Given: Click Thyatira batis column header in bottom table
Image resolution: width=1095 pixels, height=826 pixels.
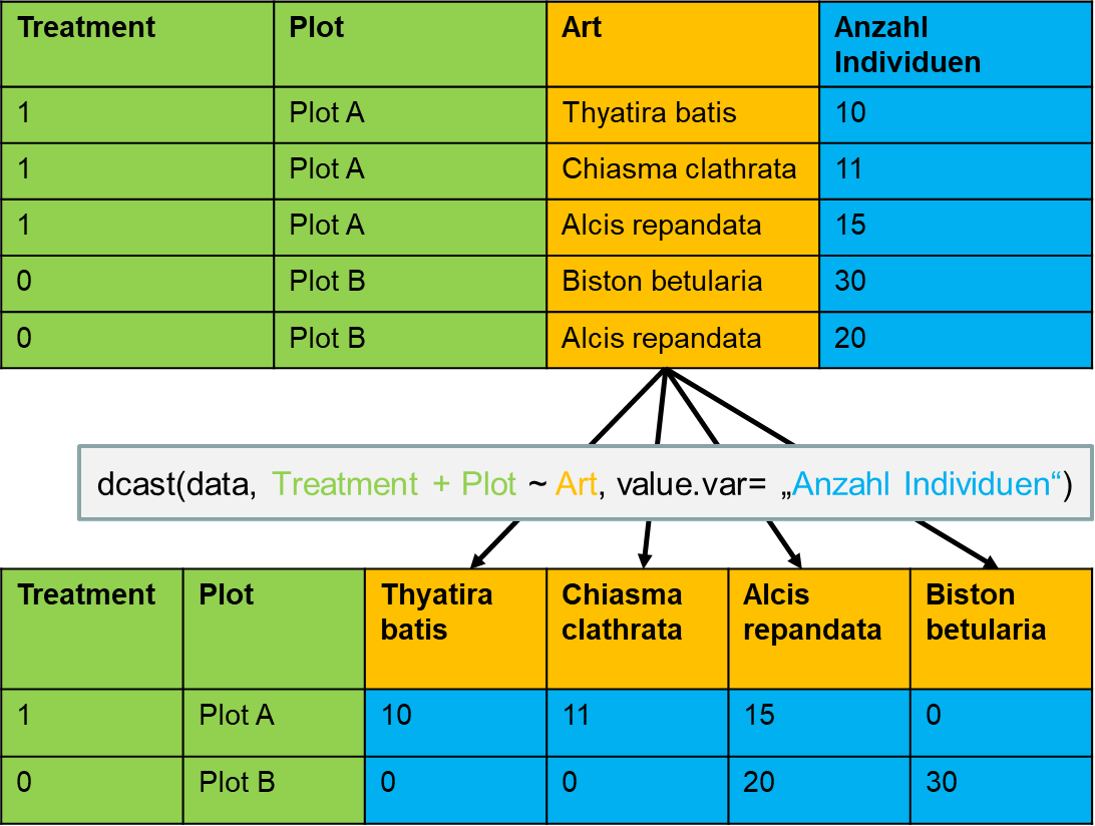Looking at the screenshot, I should coord(437,612).
